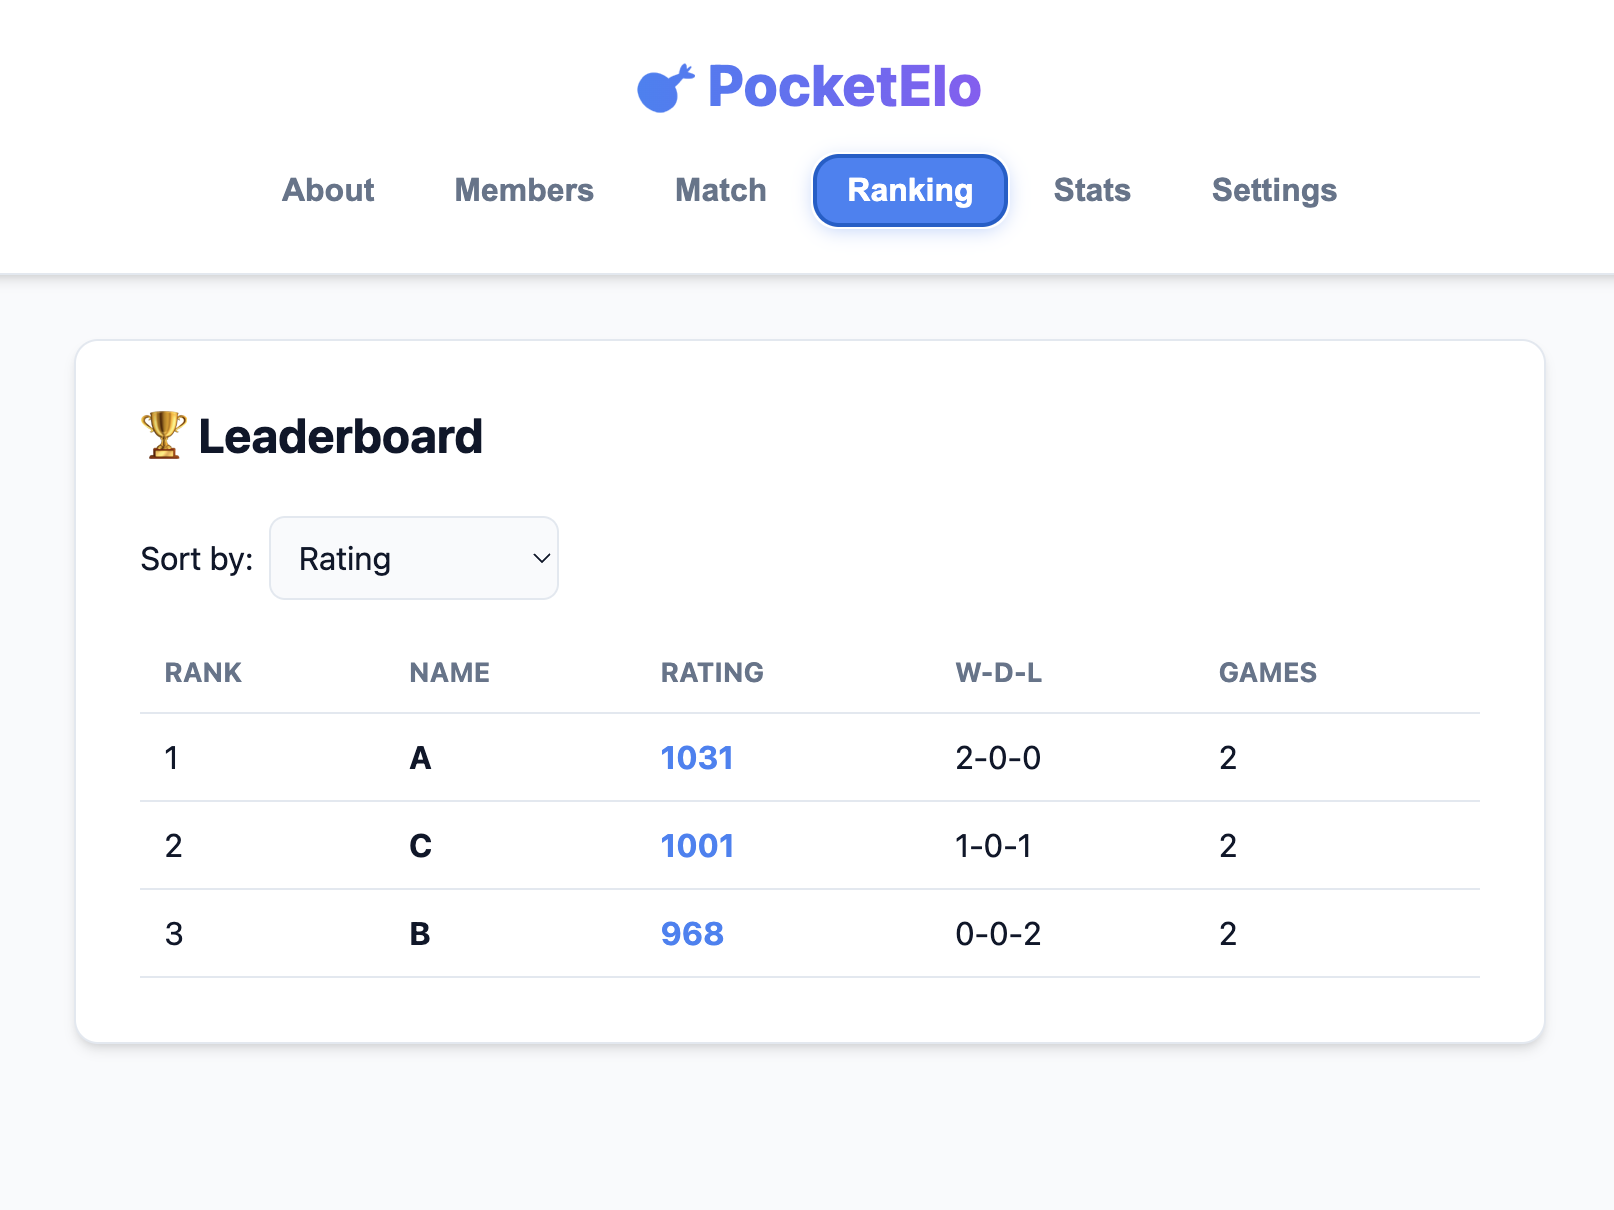This screenshot has height=1210, width=1614.
Task: Click rating 968 for player B
Action: tap(692, 934)
